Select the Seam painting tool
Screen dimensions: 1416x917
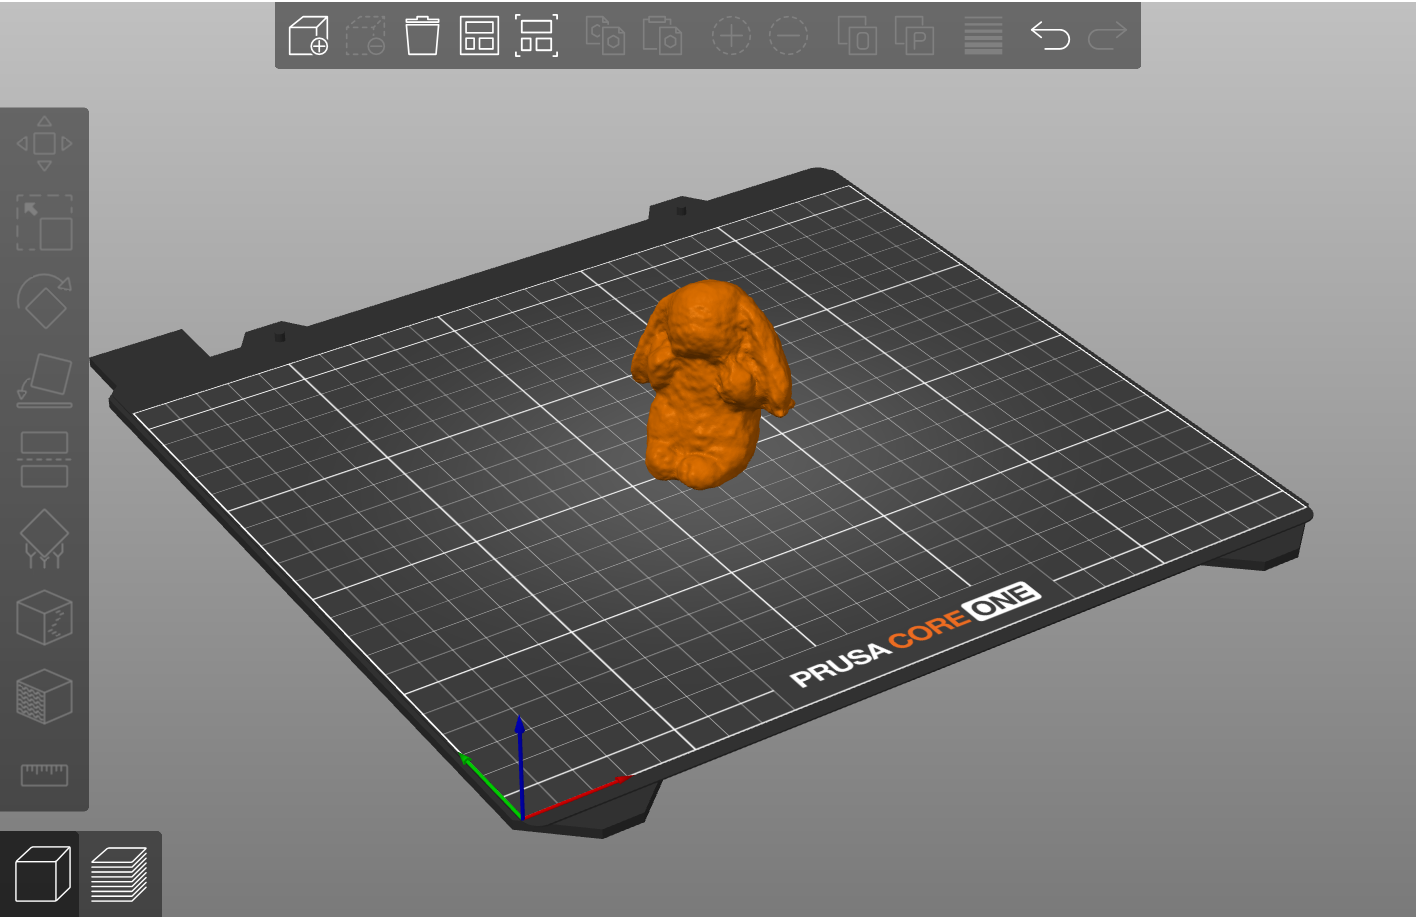pyautogui.click(x=44, y=617)
